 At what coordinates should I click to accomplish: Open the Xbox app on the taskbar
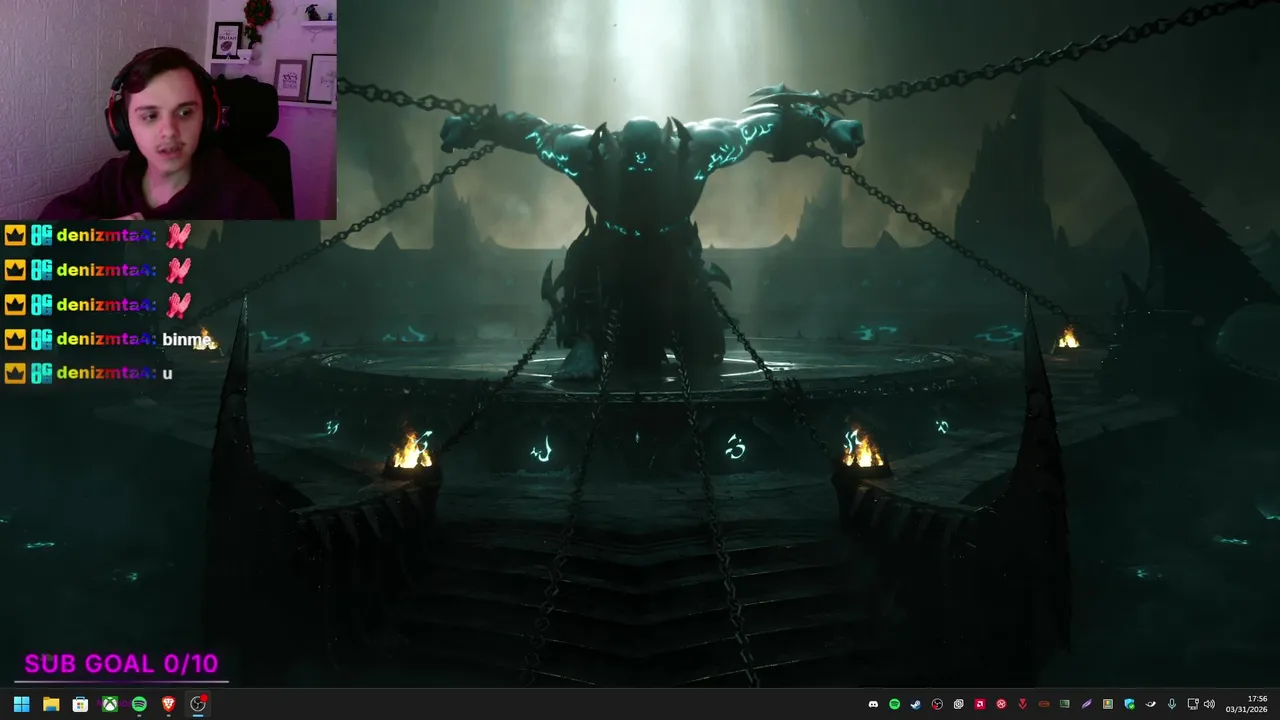(x=110, y=704)
